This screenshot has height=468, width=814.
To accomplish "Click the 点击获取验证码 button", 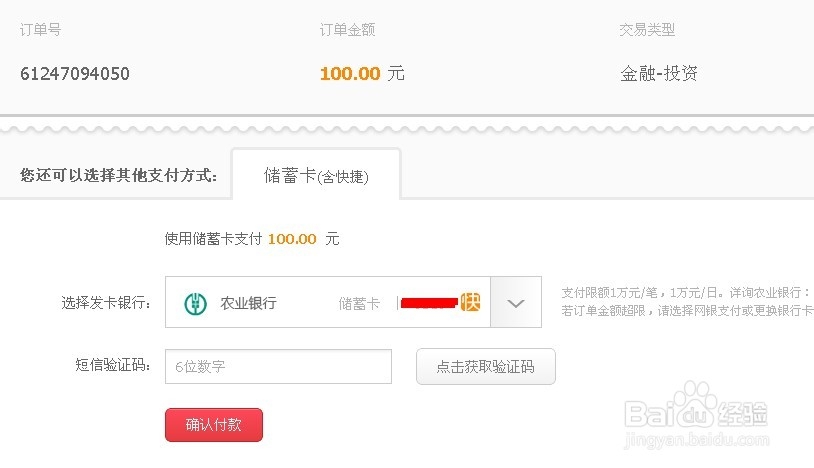I will 486,366.
